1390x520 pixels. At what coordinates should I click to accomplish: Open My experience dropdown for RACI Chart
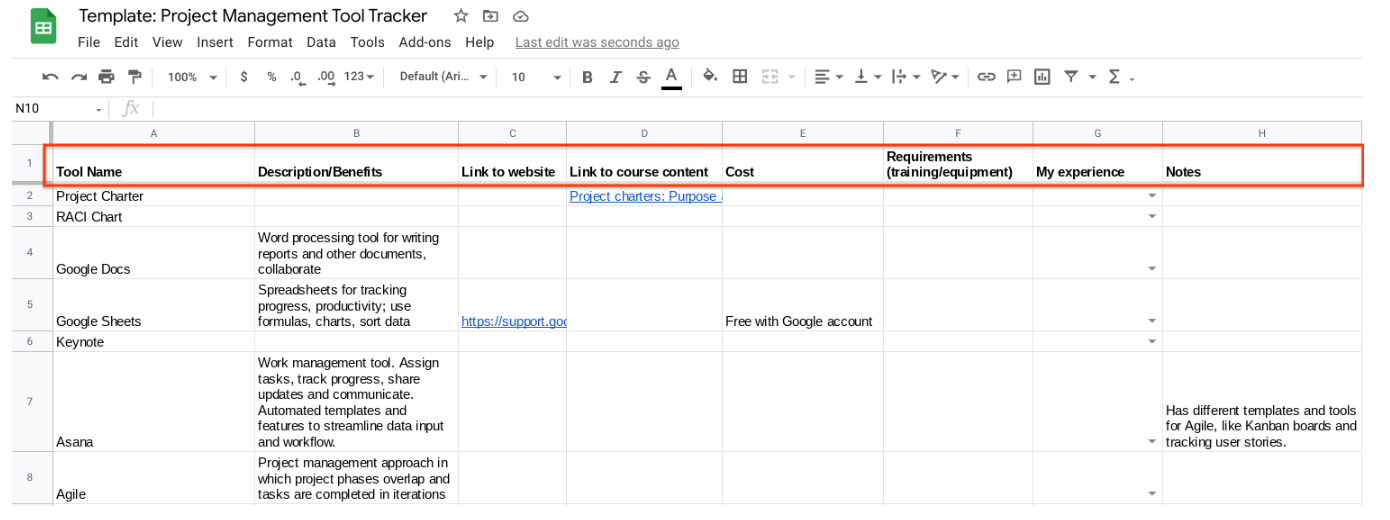click(1151, 216)
